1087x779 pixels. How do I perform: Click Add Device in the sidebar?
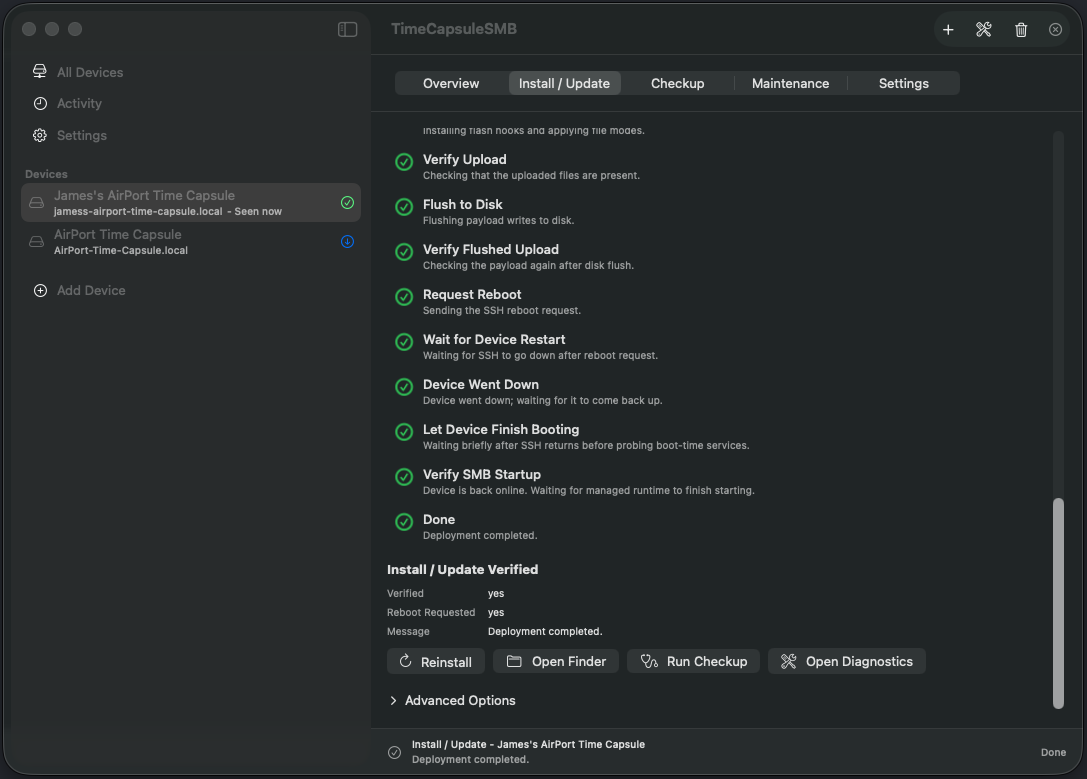[x=91, y=290]
